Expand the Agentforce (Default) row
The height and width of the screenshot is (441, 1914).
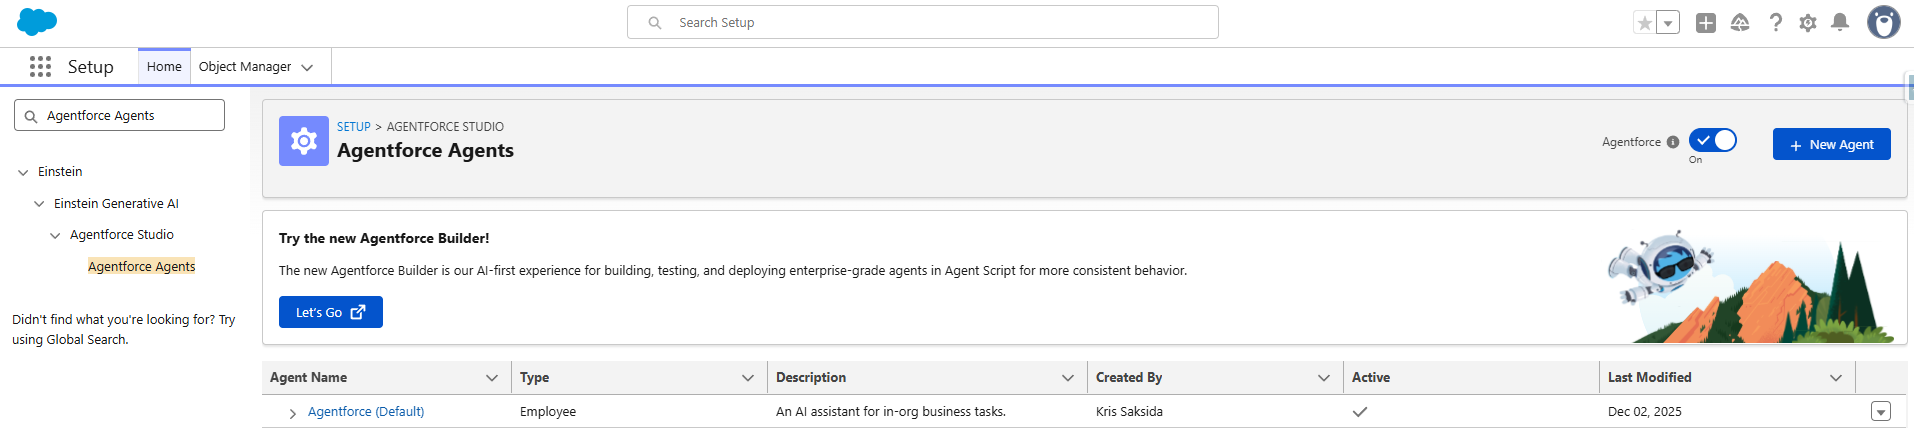point(292,413)
